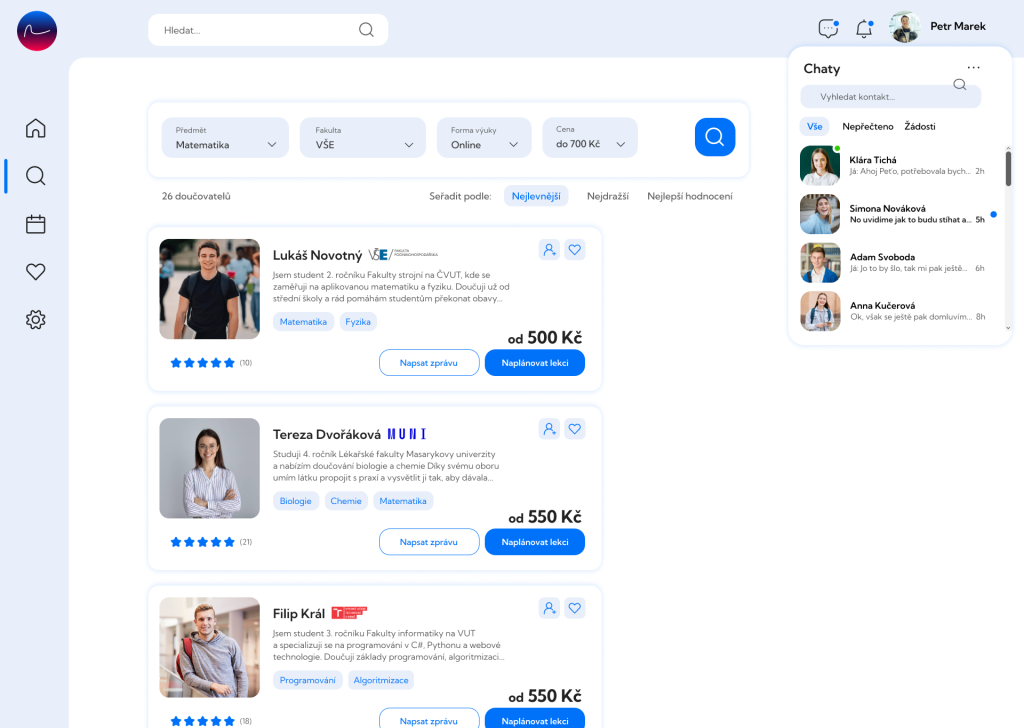The height and width of the screenshot is (728, 1024).
Task: Toggle favorite heart for Tereza Dvořáková
Action: (x=575, y=429)
